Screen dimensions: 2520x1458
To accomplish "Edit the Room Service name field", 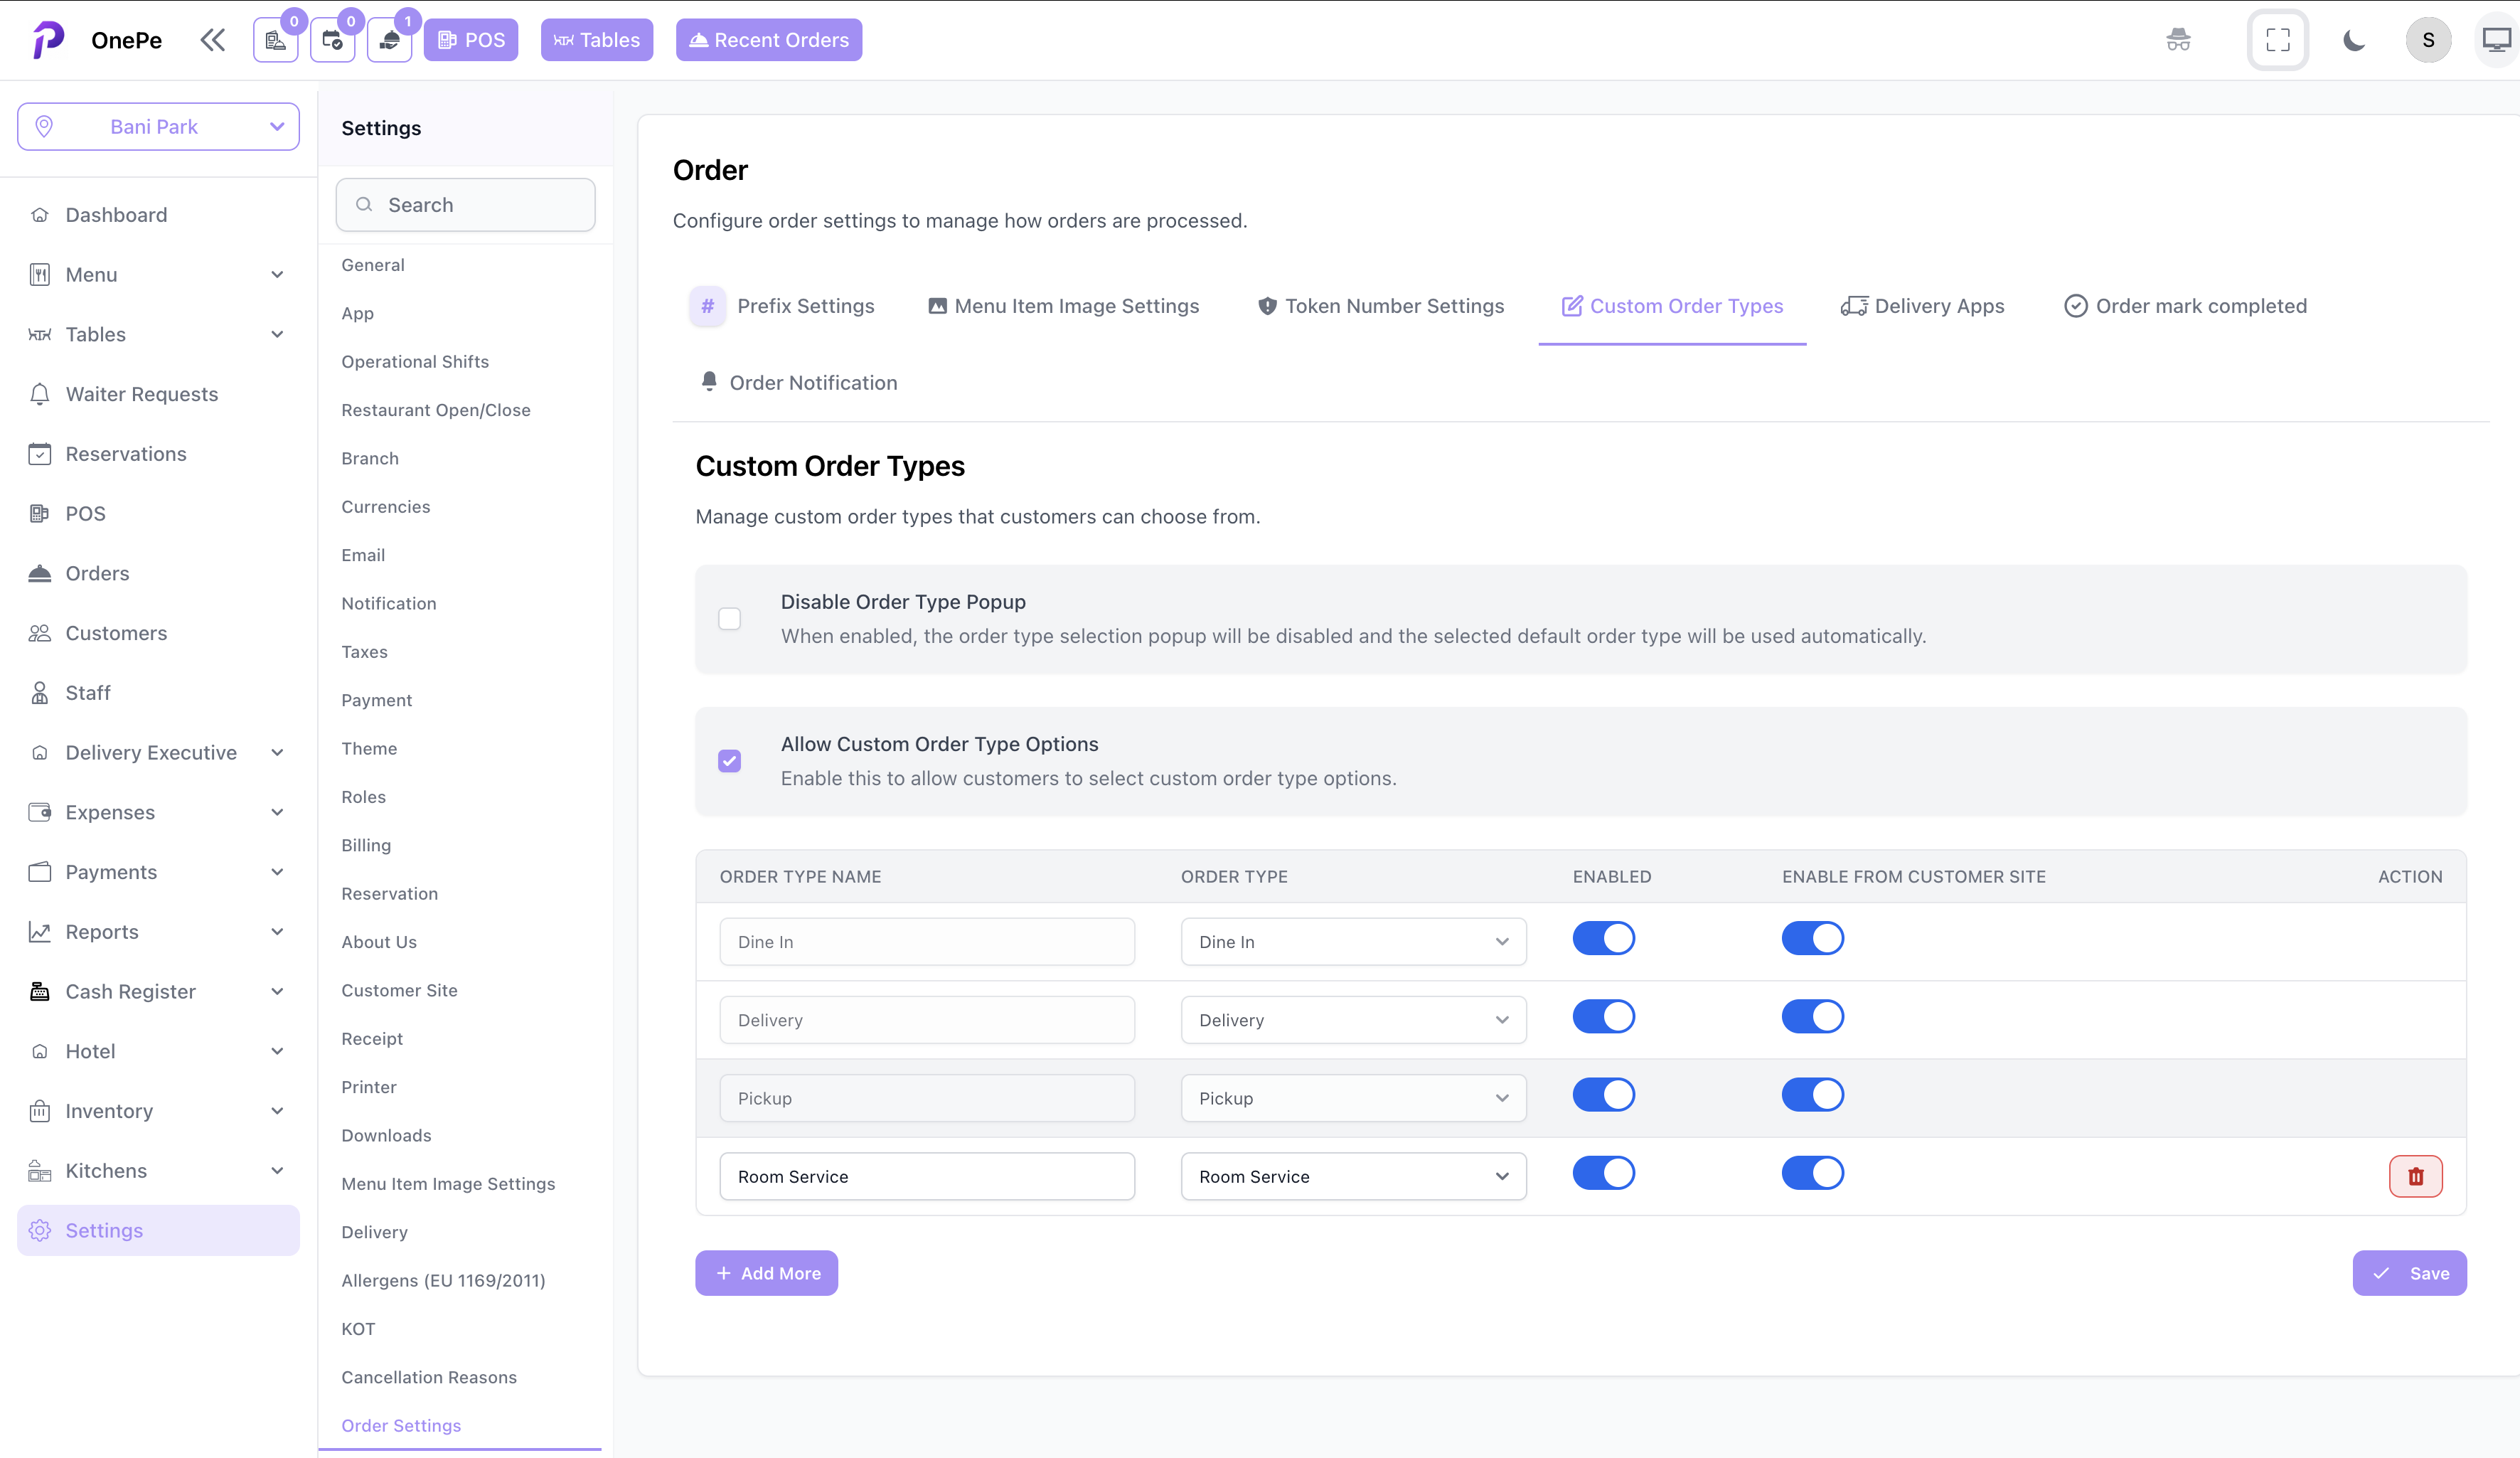I will coord(927,1176).
